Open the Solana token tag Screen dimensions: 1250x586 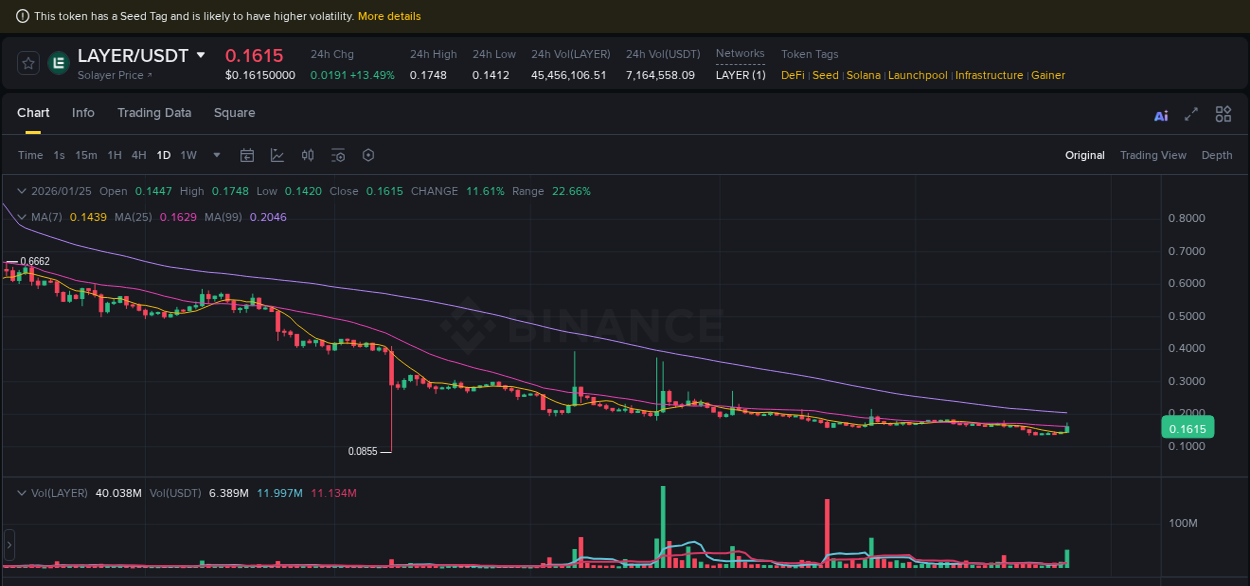[863, 75]
